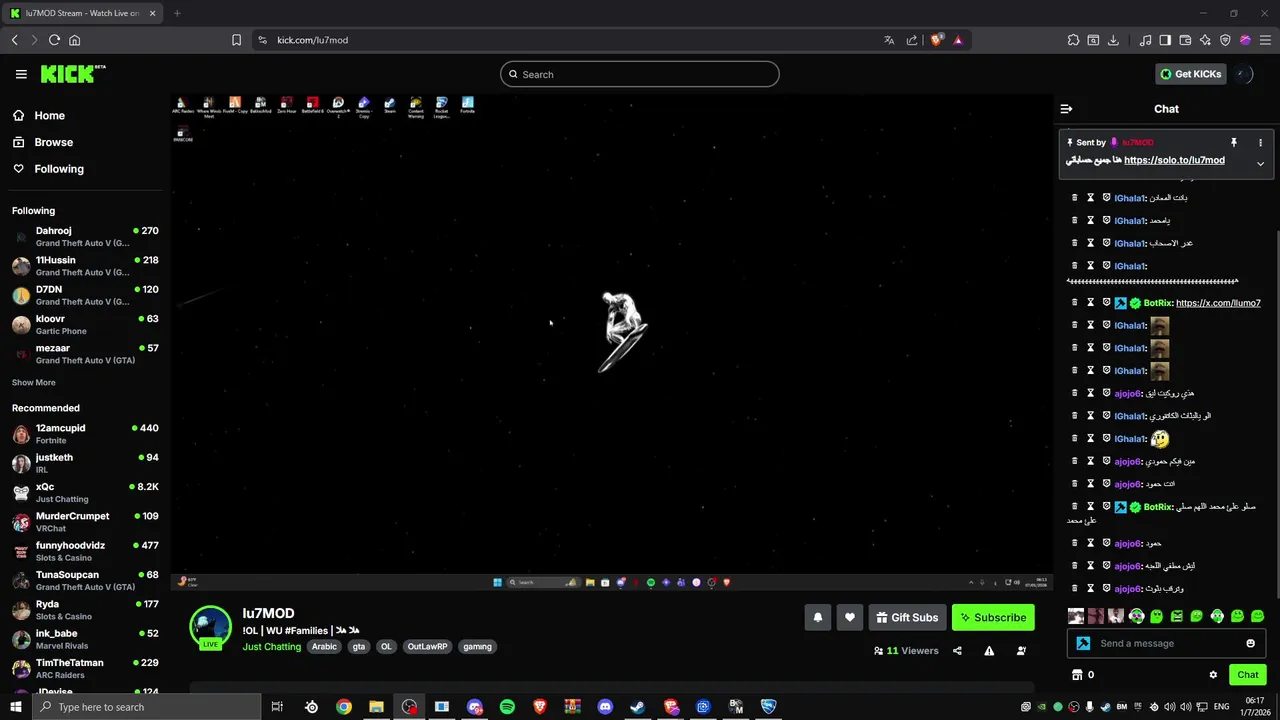This screenshot has height=720, width=1280.
Task: Collapse the chat panel arrow icon
Action: click(x=1066, y=109)
